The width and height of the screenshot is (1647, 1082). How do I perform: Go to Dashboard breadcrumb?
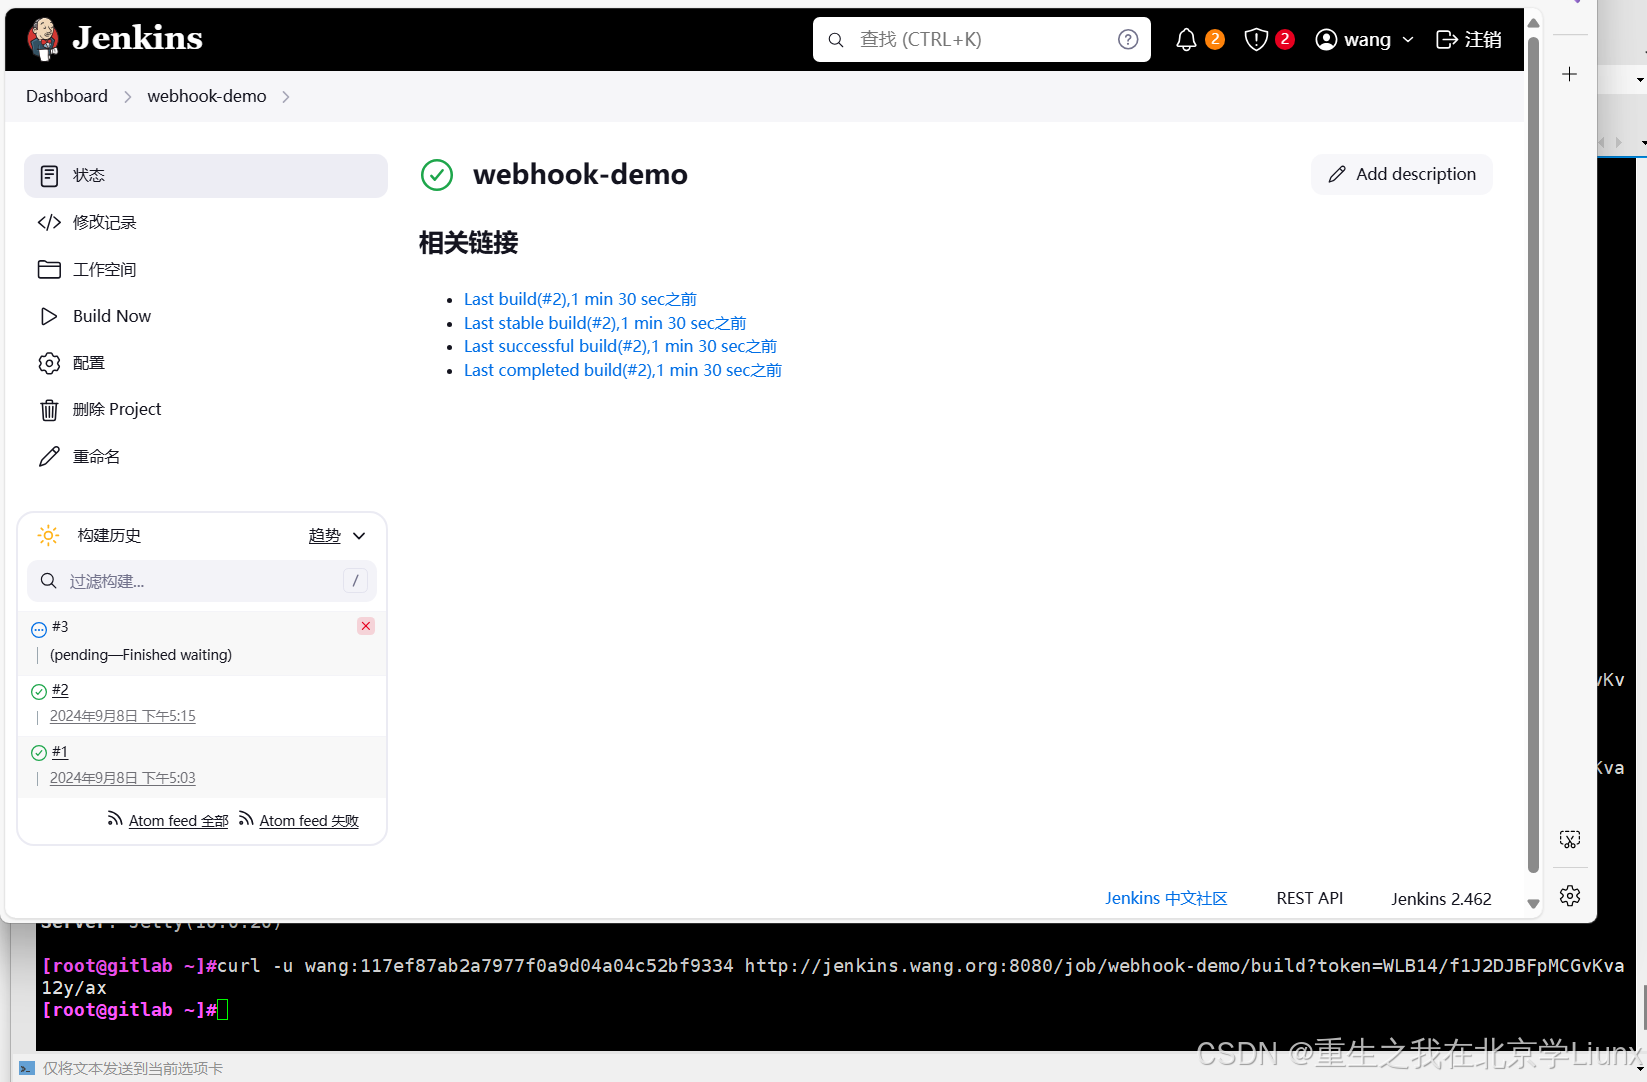pos(67,96)
